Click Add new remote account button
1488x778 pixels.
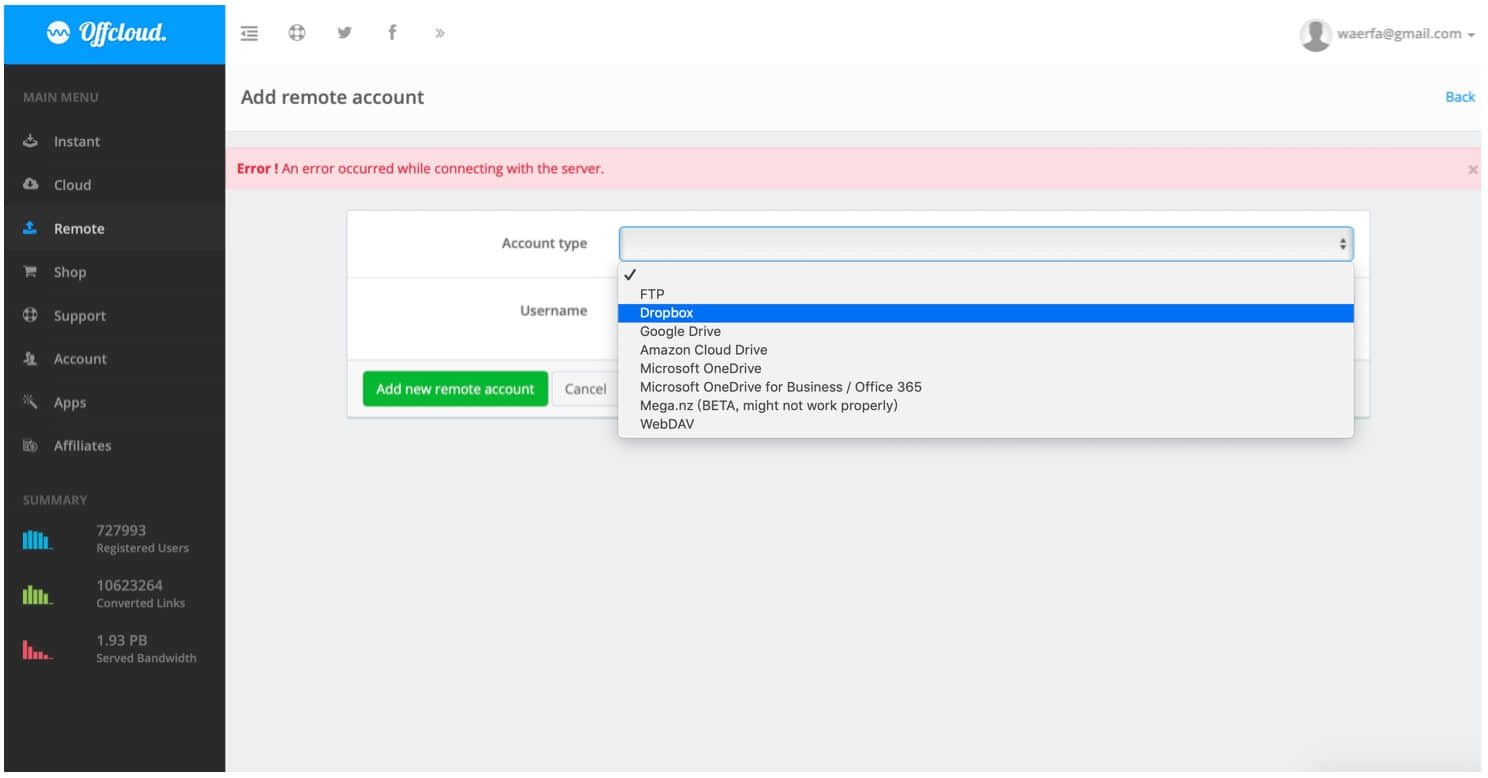click(455, 389)
